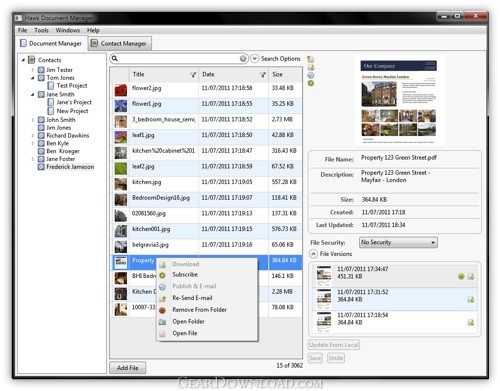
Task: Click flower2.jpg red thumbnail icon
Action: [x=121, y=90]
